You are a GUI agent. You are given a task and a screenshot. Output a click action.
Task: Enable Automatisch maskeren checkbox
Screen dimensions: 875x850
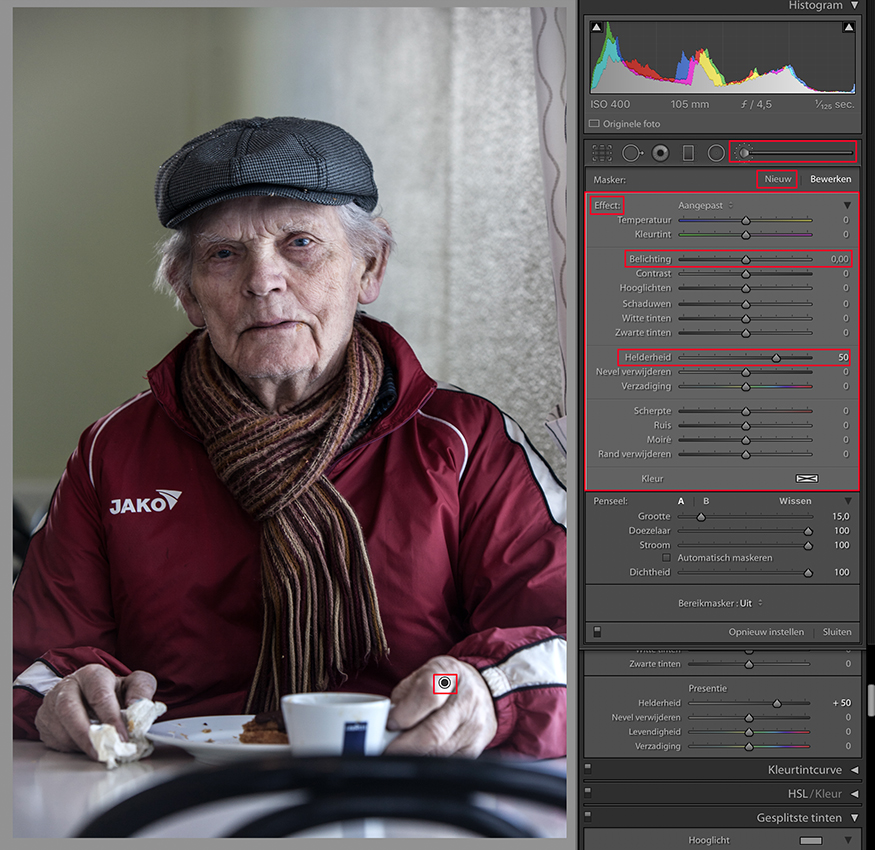[x=666, y=558]
